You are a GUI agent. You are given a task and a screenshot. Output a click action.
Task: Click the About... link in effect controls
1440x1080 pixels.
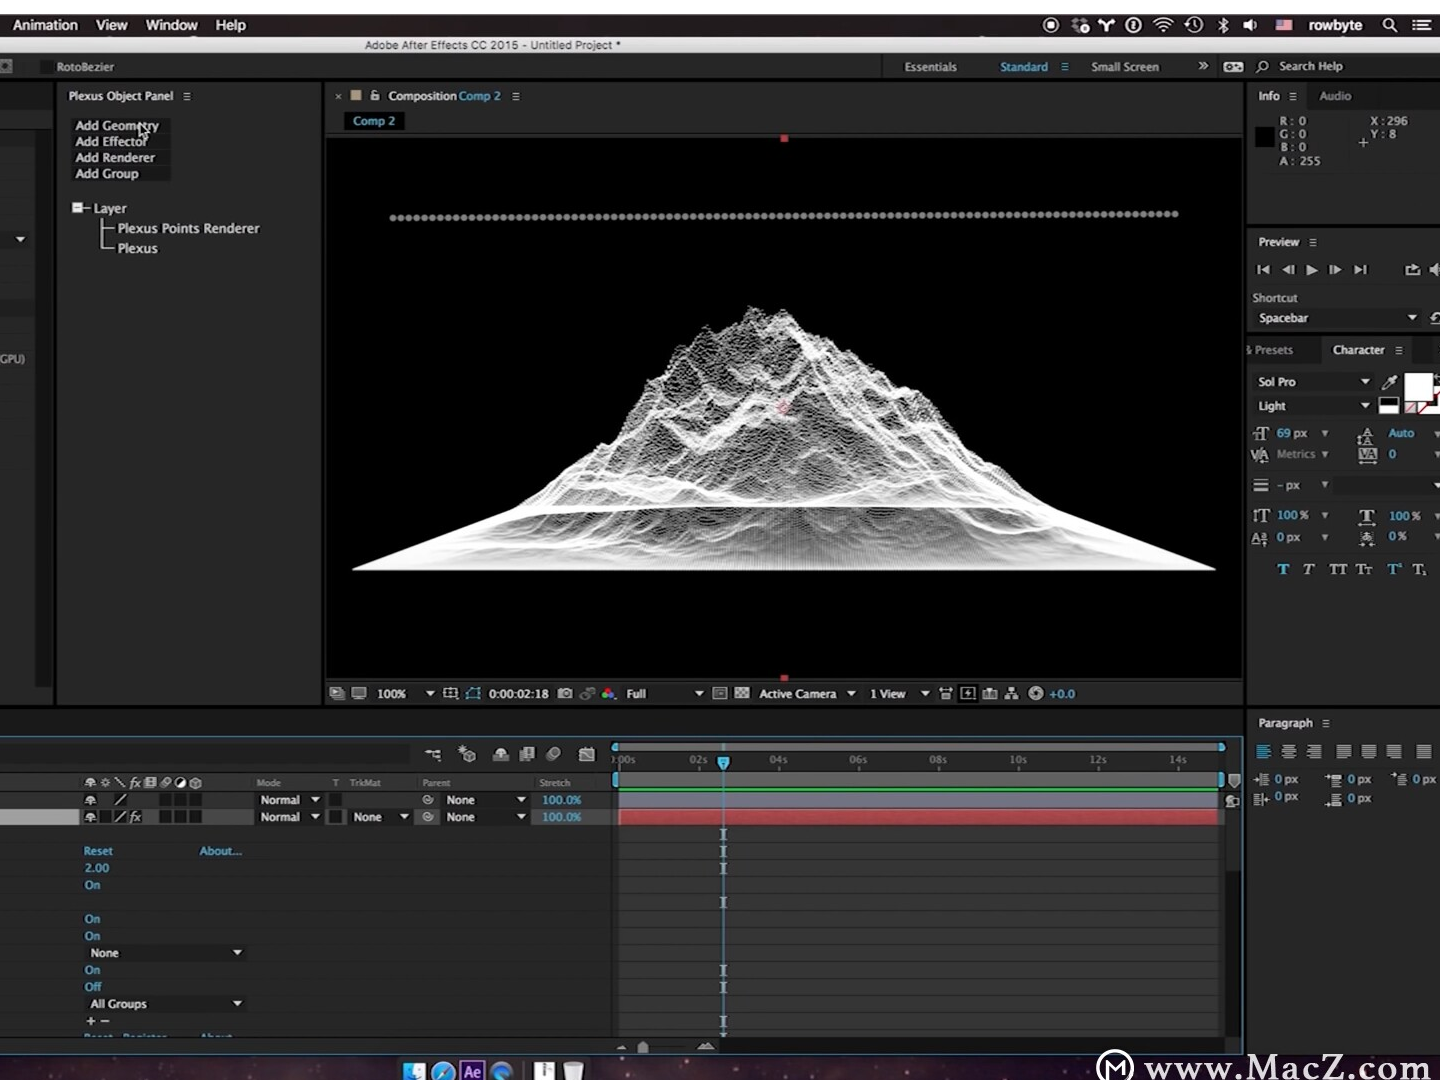click(220, 850)
